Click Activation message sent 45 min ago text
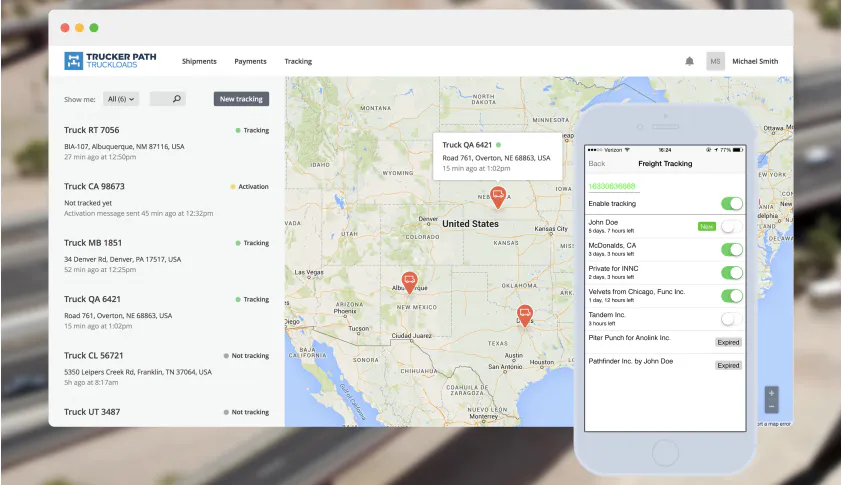The width and height of the screenshot is (842, 485). point(139,214)
